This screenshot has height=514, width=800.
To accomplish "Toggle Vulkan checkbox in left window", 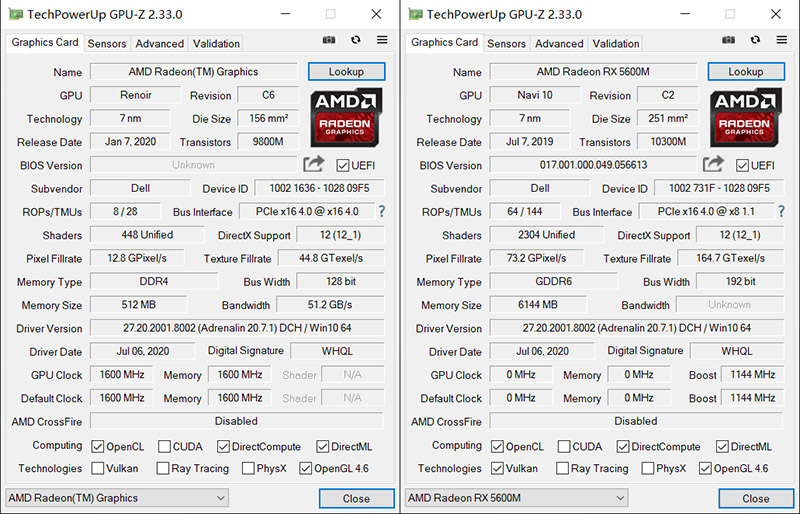I will click(x=97, y=468).
